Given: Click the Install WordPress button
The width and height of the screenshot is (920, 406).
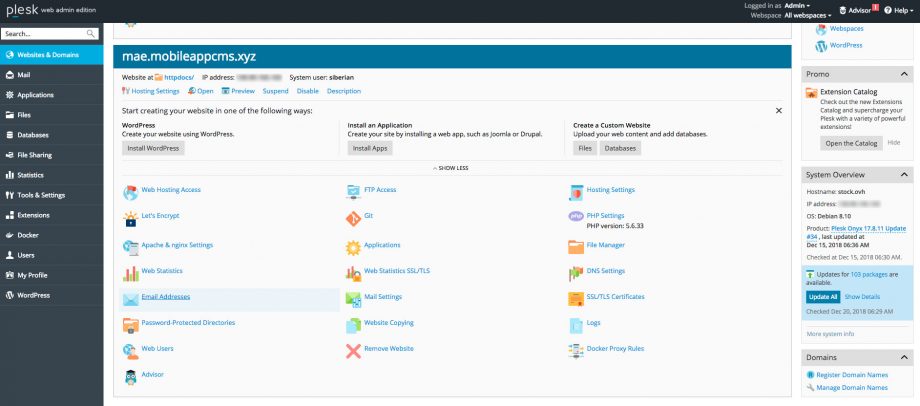Looking at the screenshot, I should [153, 148].
